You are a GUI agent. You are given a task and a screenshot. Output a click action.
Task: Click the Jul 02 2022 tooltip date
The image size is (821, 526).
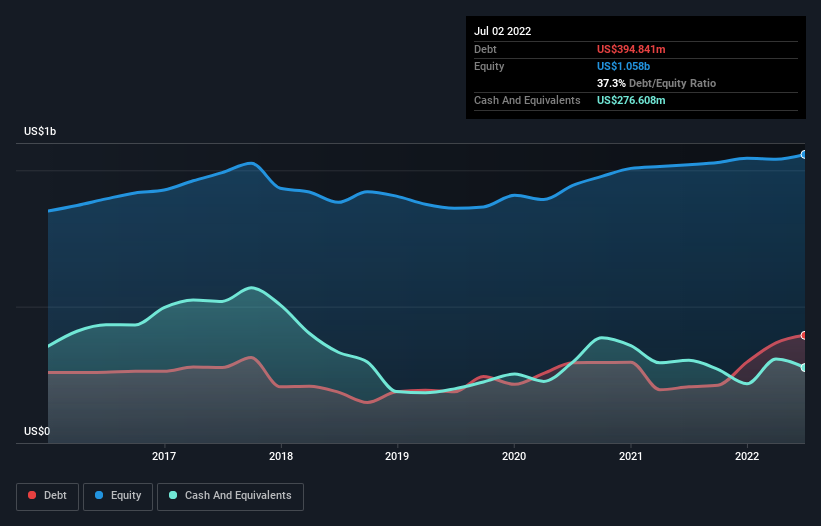(x=502, y=31)
